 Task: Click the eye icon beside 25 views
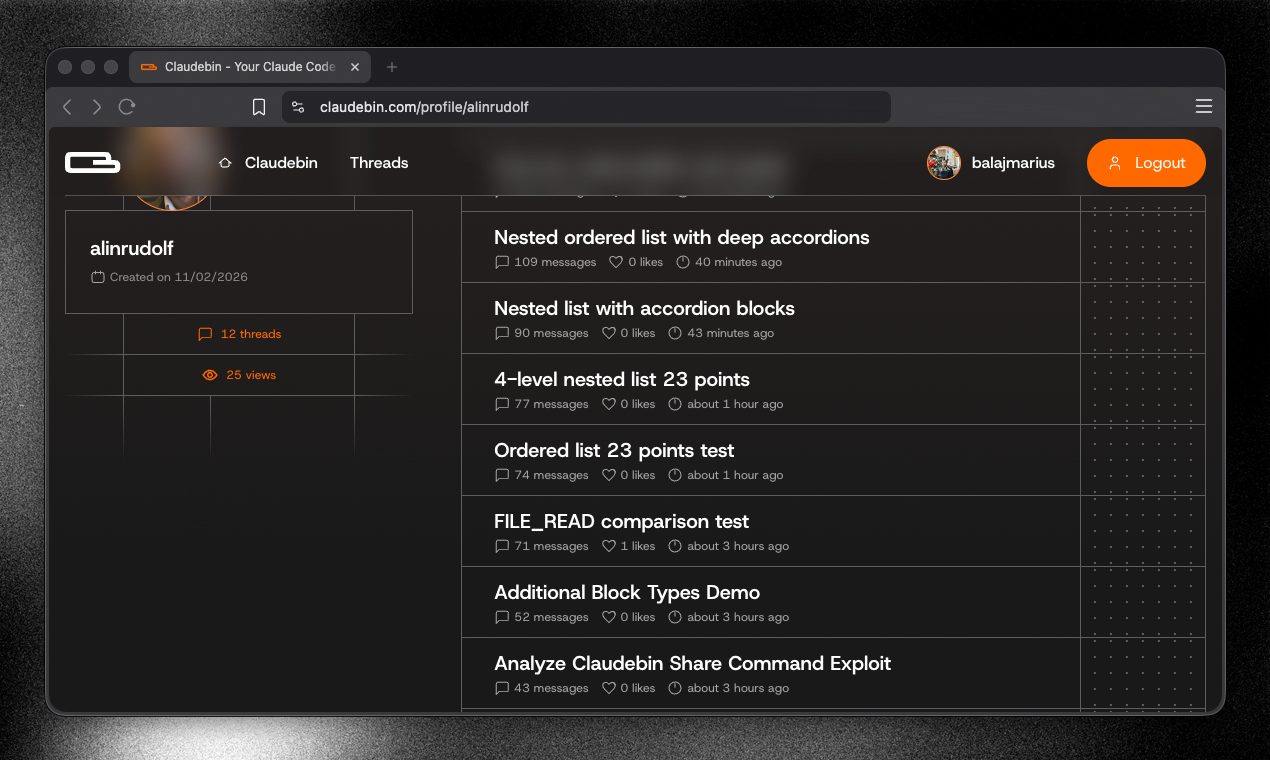209,375
